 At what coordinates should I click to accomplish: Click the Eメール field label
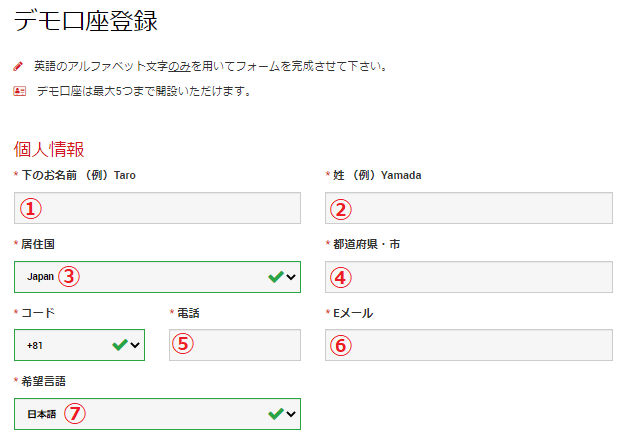[x=353, y=313]
